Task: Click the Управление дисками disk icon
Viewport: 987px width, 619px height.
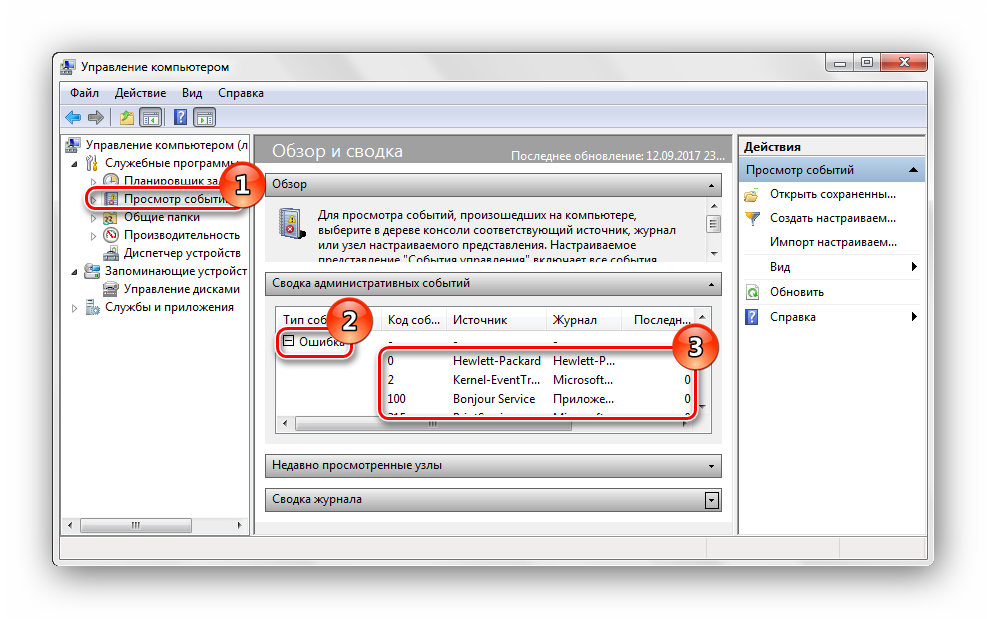Action: (111, 289)
